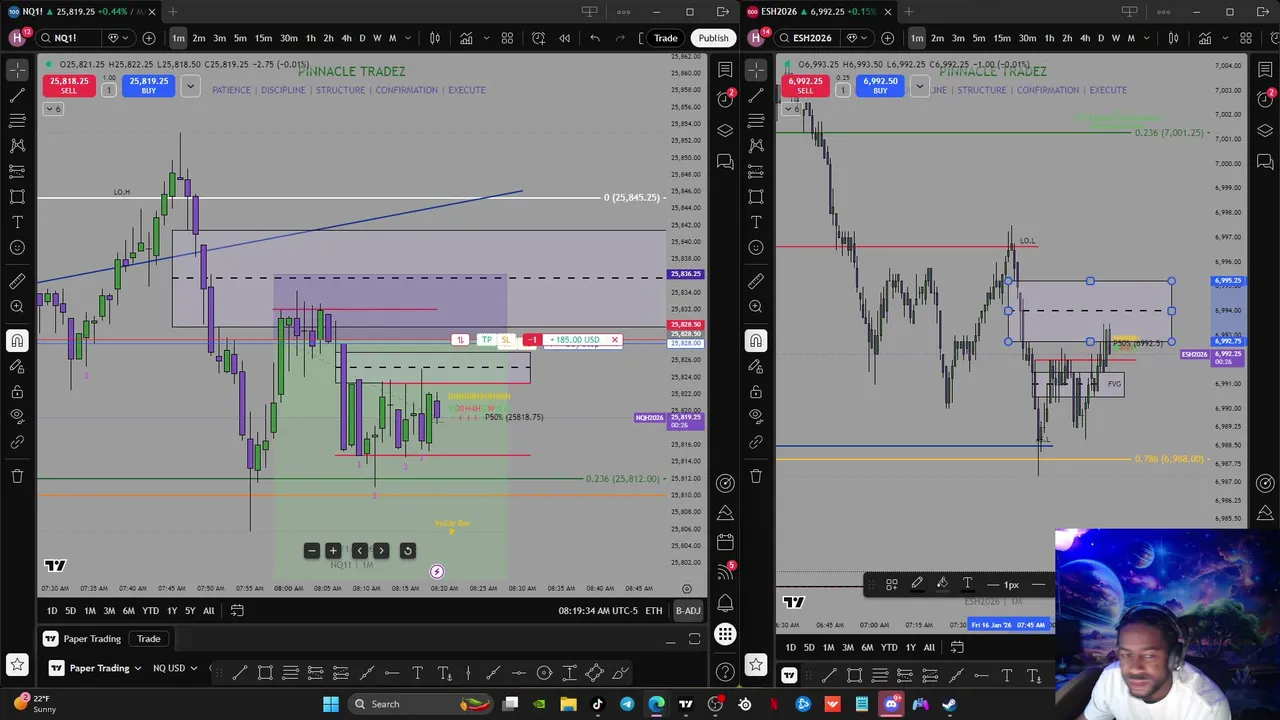Select trend line tool in NQ1! left toolbar
Viewport: 1280px width, 720px height.
17,95
